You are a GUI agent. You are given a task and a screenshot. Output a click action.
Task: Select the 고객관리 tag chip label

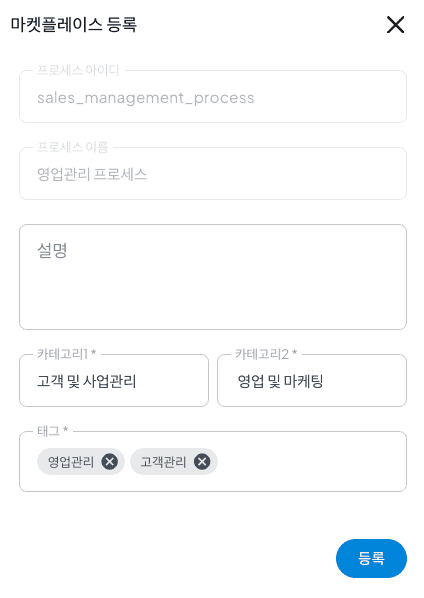(163, 462)
